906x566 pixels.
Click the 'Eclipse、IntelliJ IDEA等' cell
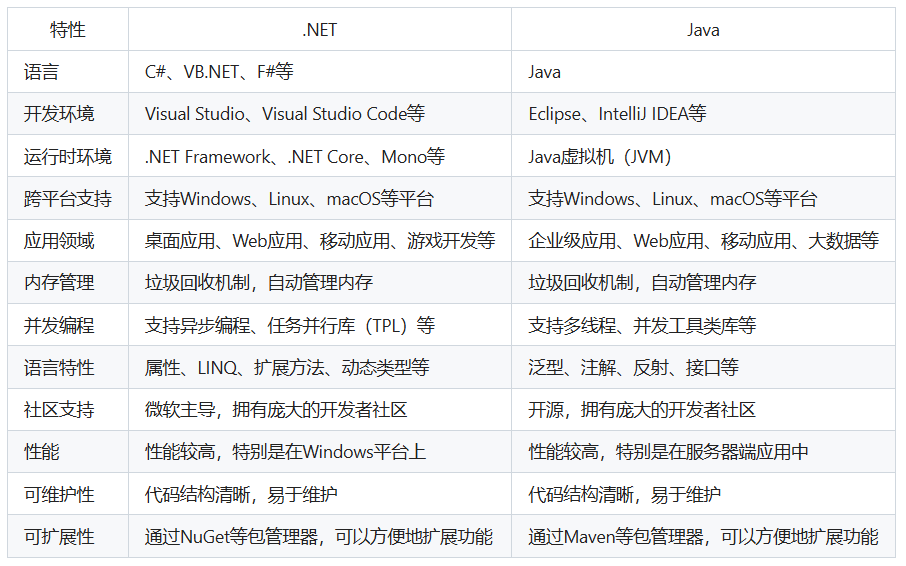tap(703, 114)
